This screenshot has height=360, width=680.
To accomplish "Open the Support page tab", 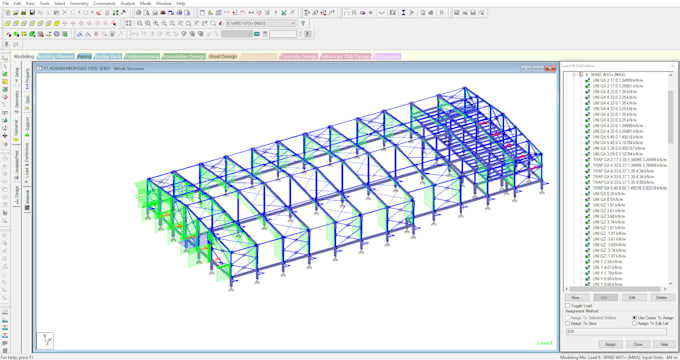I will (27, 127).
